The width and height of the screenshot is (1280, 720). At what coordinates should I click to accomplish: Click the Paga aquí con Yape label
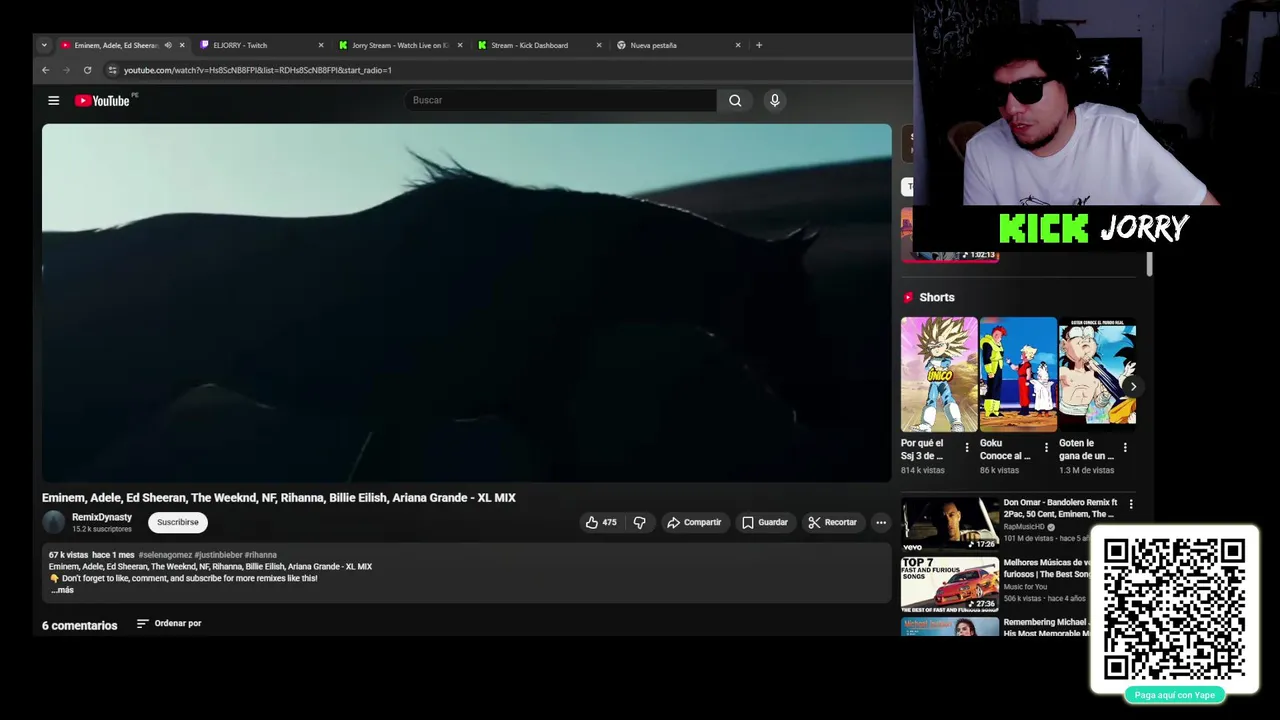coord(1175,695)
